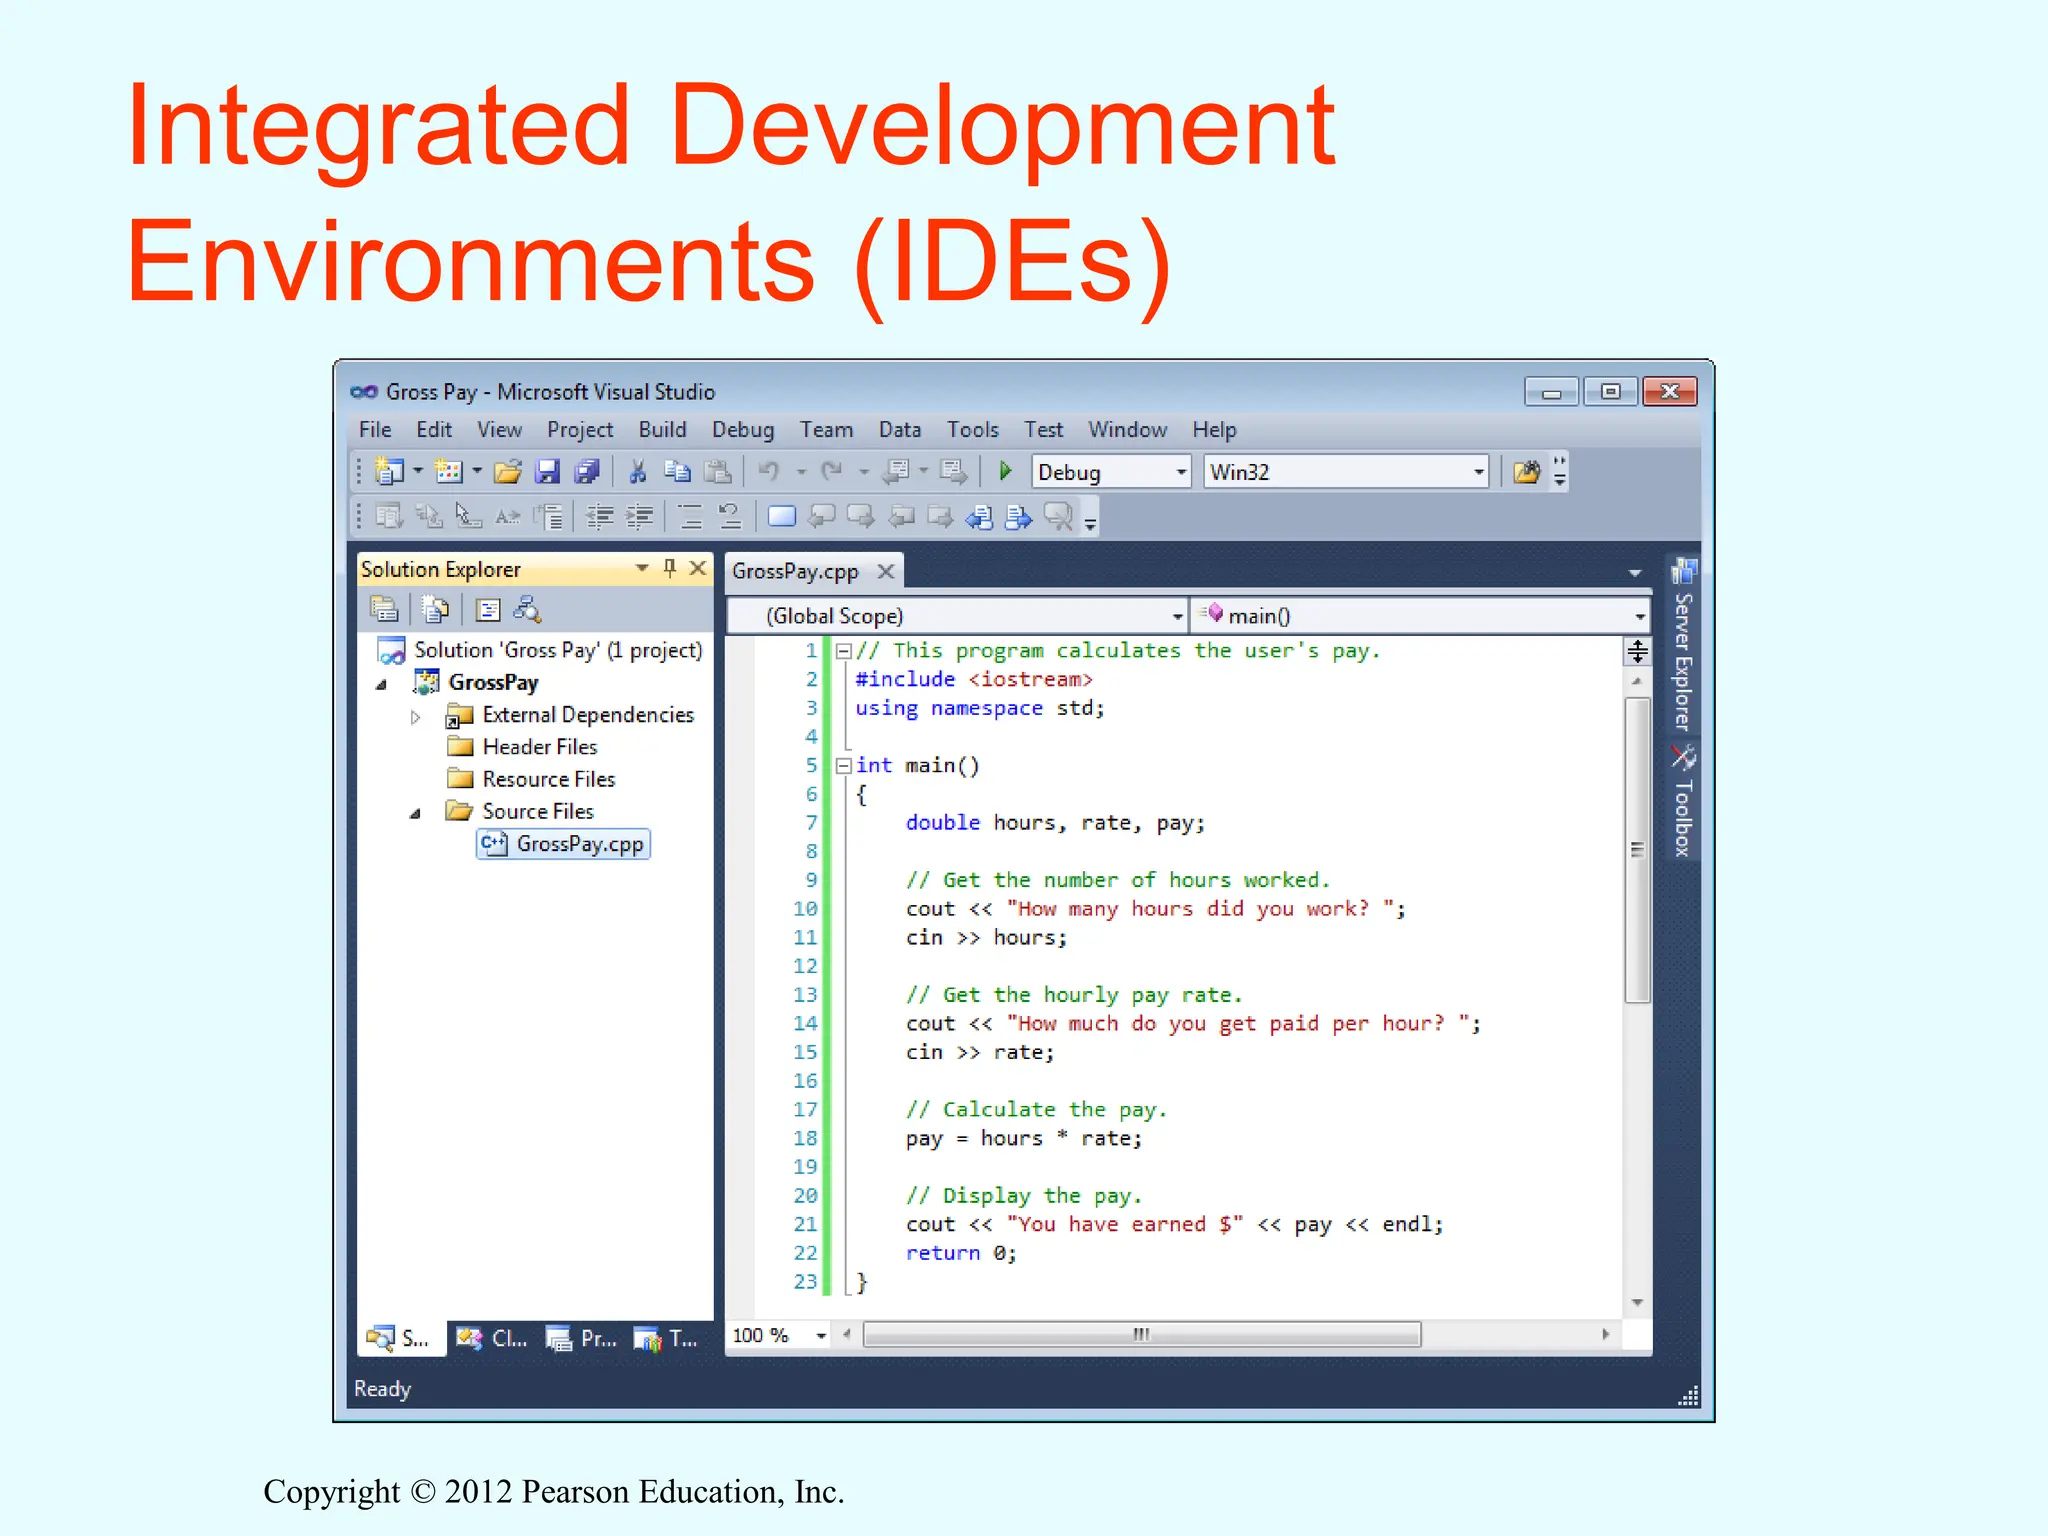Click the horizontal scrollbar thumb in editor

[1141, 1334]
